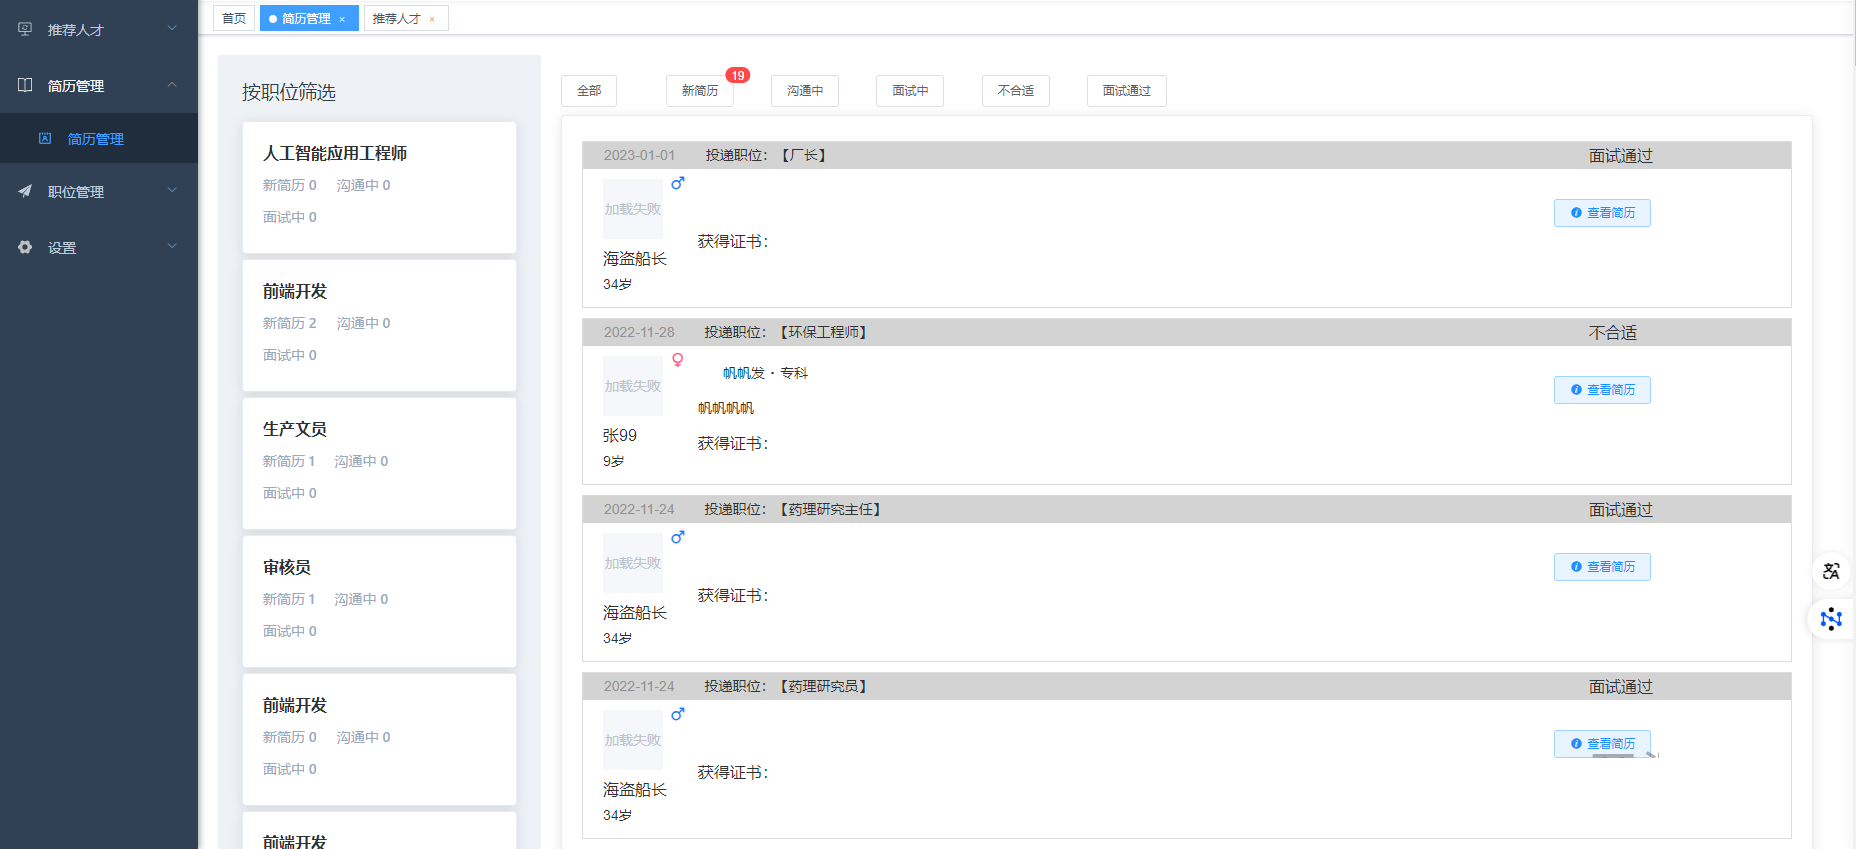
Task: Click 获得证书 label in 环保工程师 entry
Action: pyautogui.click(x=733, y=443)
